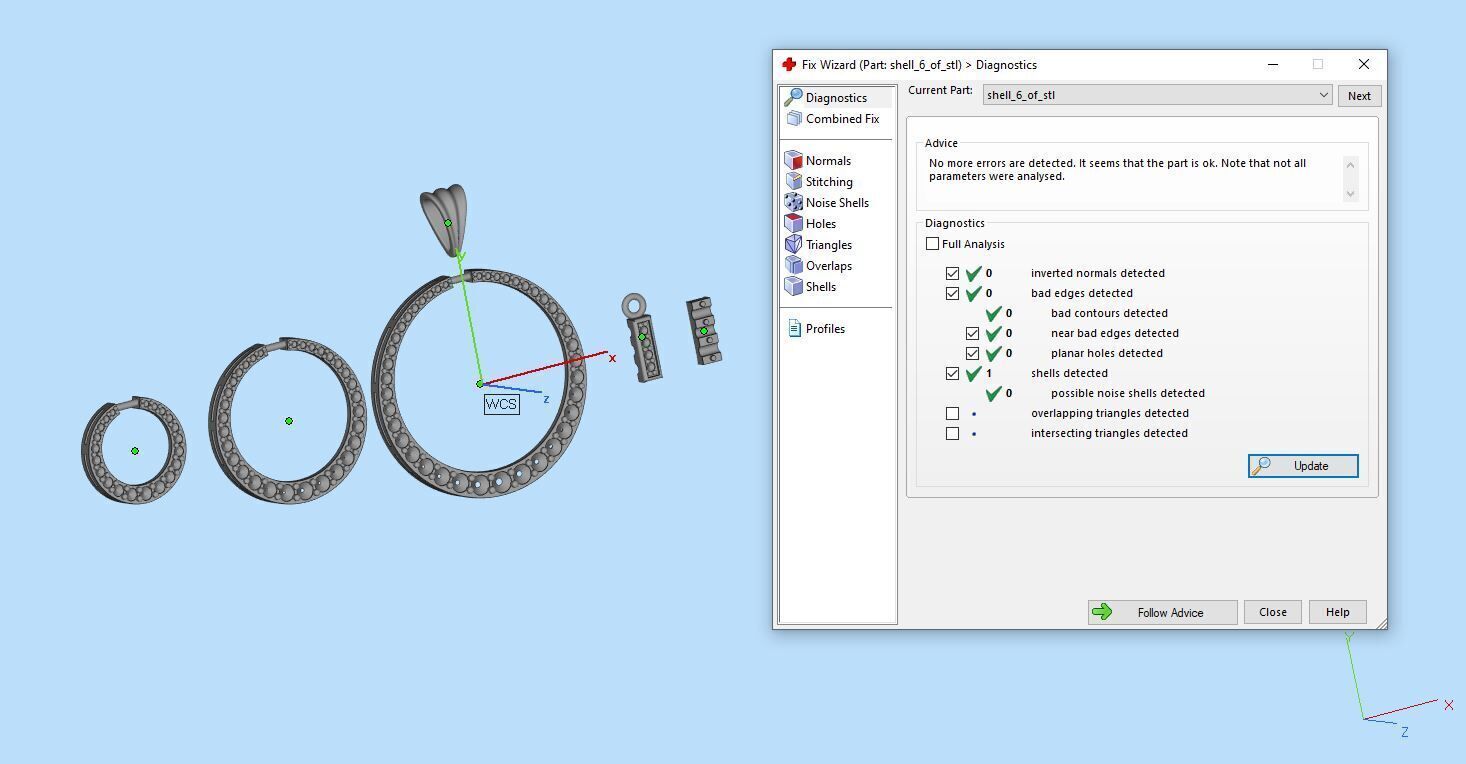The height and width of the screenshot is (764, 1466).
Task: Click the Combined Fix cube icon
Action: coord(794,118)
